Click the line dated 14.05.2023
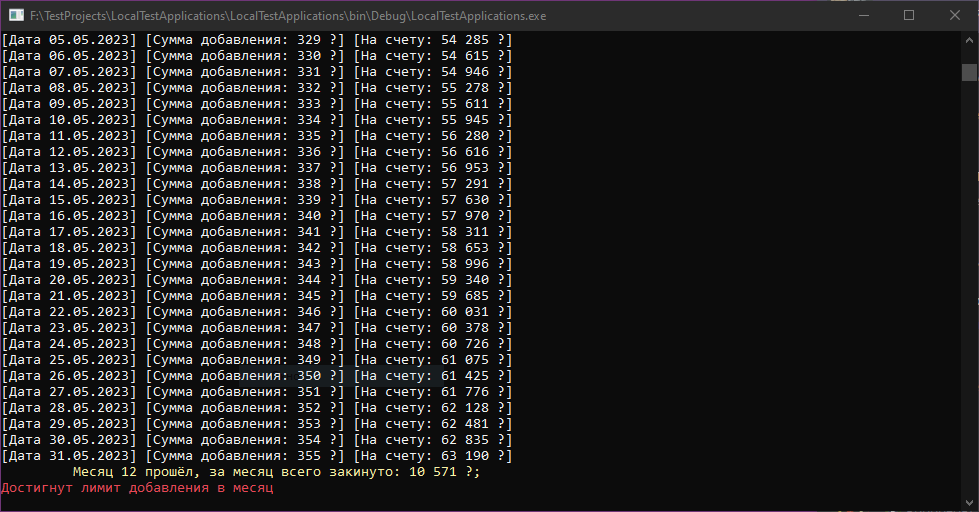This screenshot has height=512, width=979. click(257, 184)
